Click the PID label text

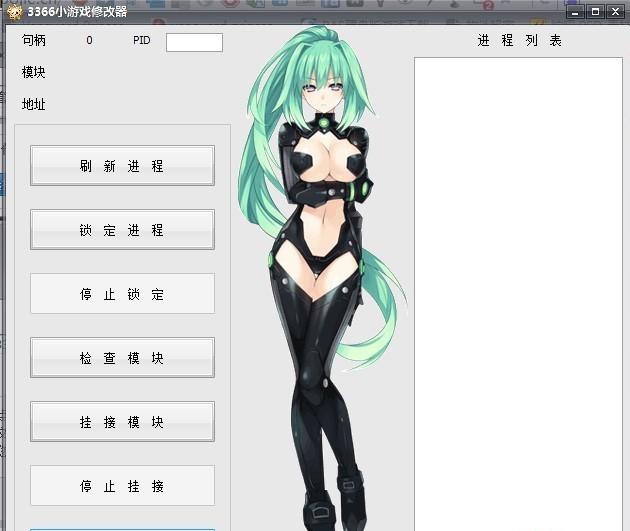point(141,41)
